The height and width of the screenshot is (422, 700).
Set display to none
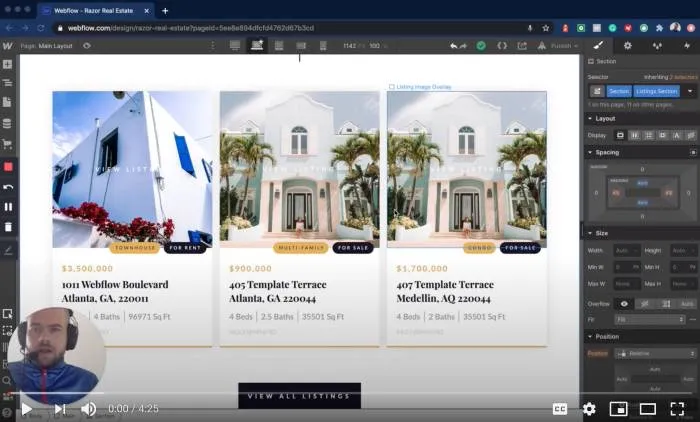point(691,135)
